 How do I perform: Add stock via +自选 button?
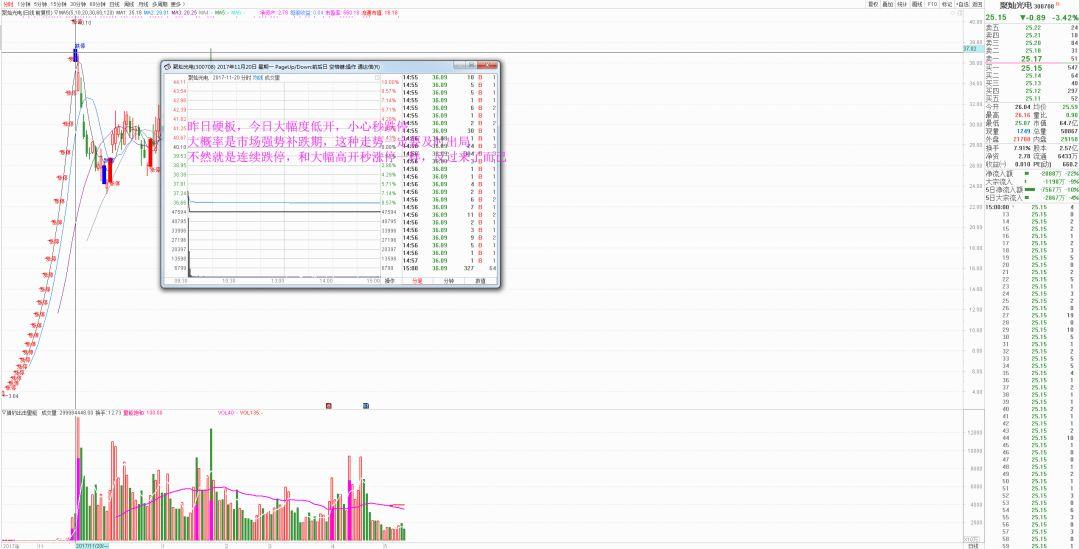tap(962, 4)
